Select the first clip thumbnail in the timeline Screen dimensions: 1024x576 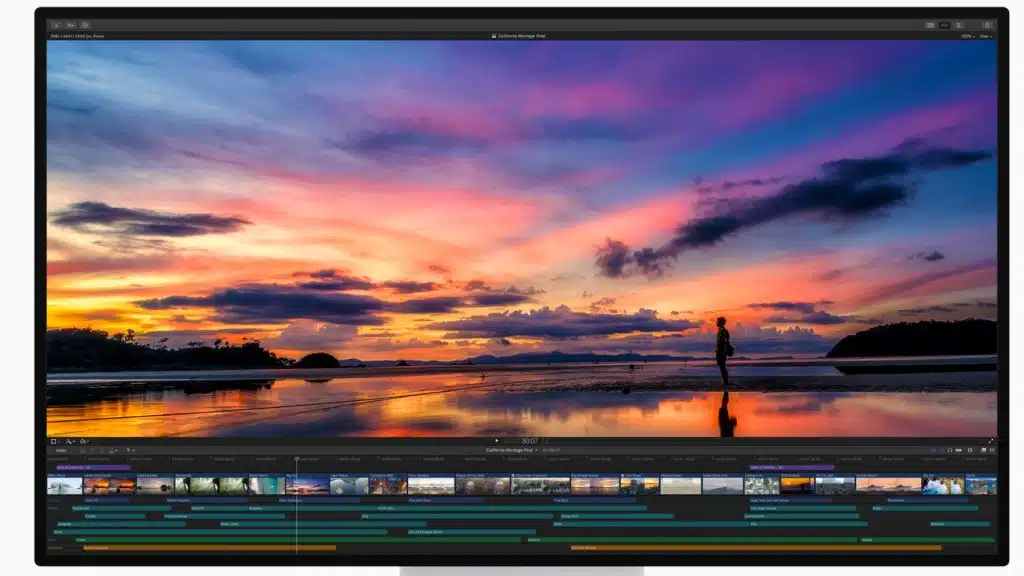point(64,485)
